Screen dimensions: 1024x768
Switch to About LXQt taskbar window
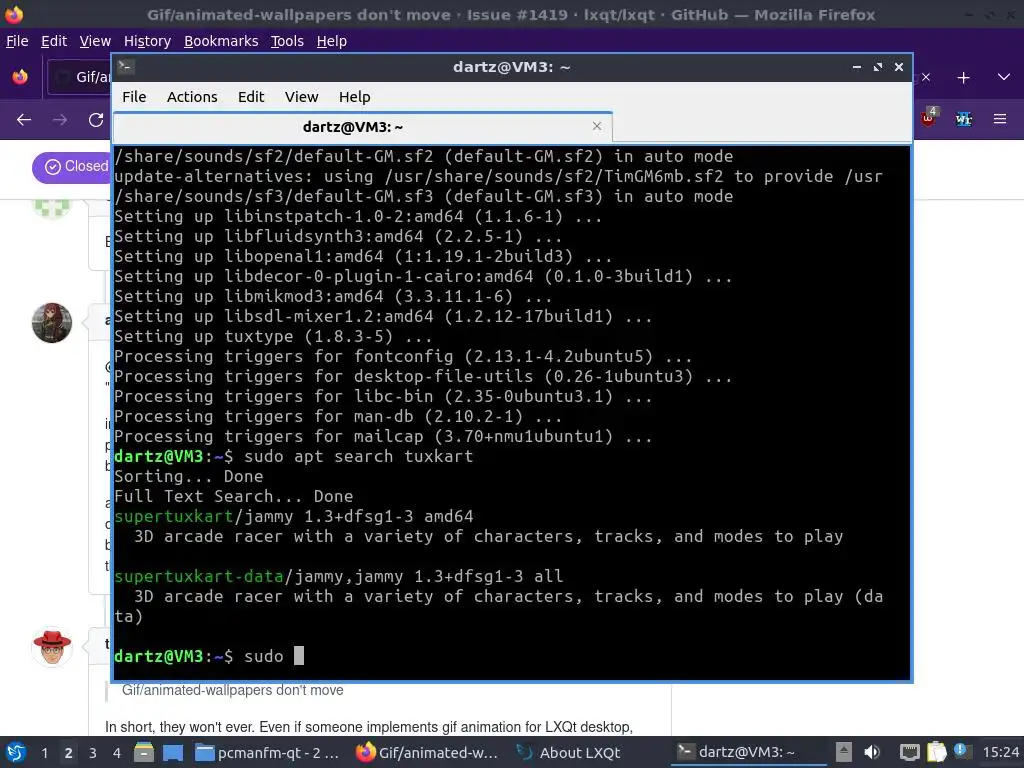[568, 752]
